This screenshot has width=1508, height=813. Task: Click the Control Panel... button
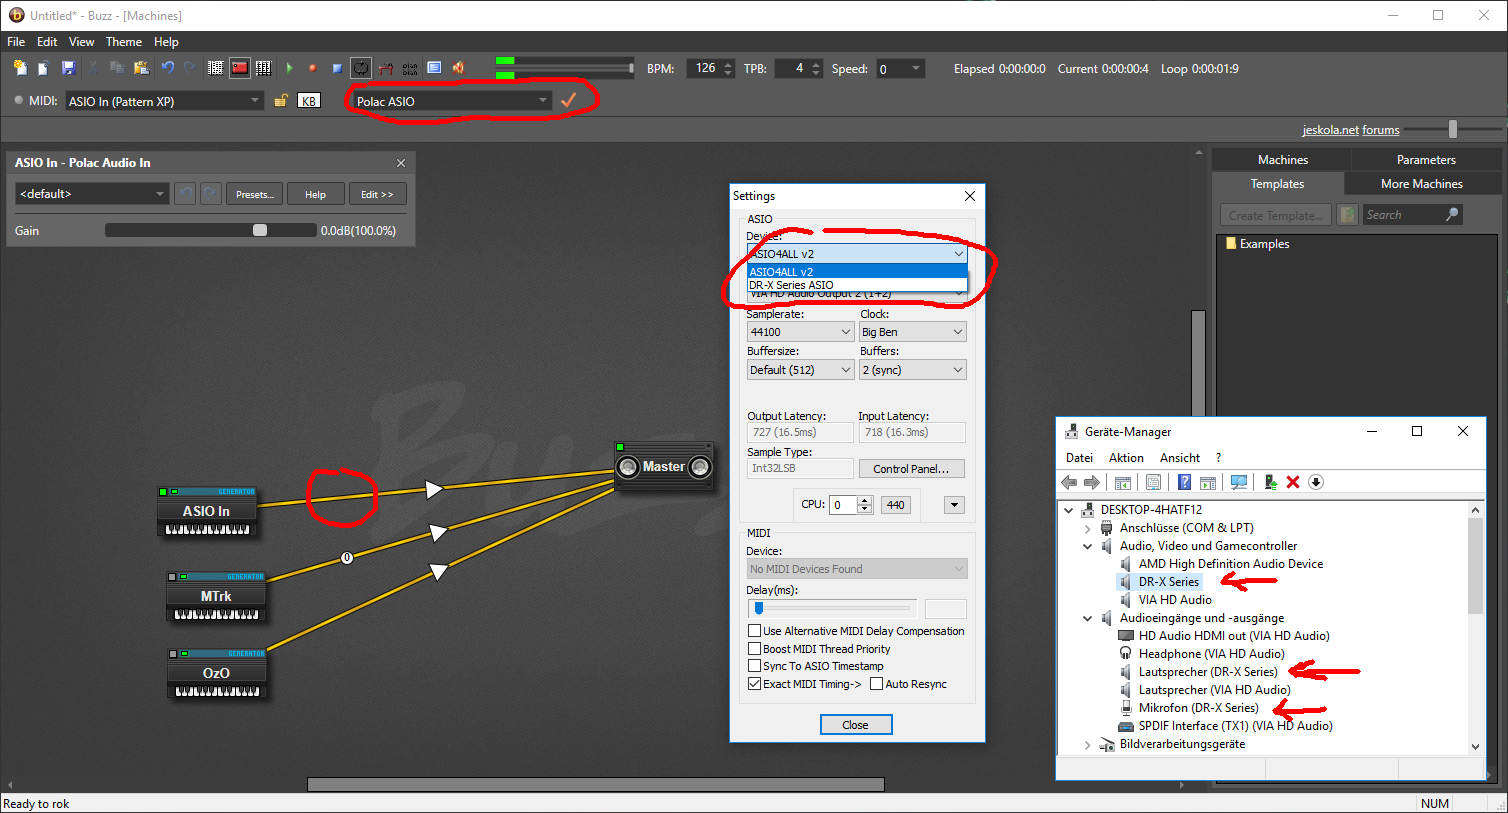[911, 469]
